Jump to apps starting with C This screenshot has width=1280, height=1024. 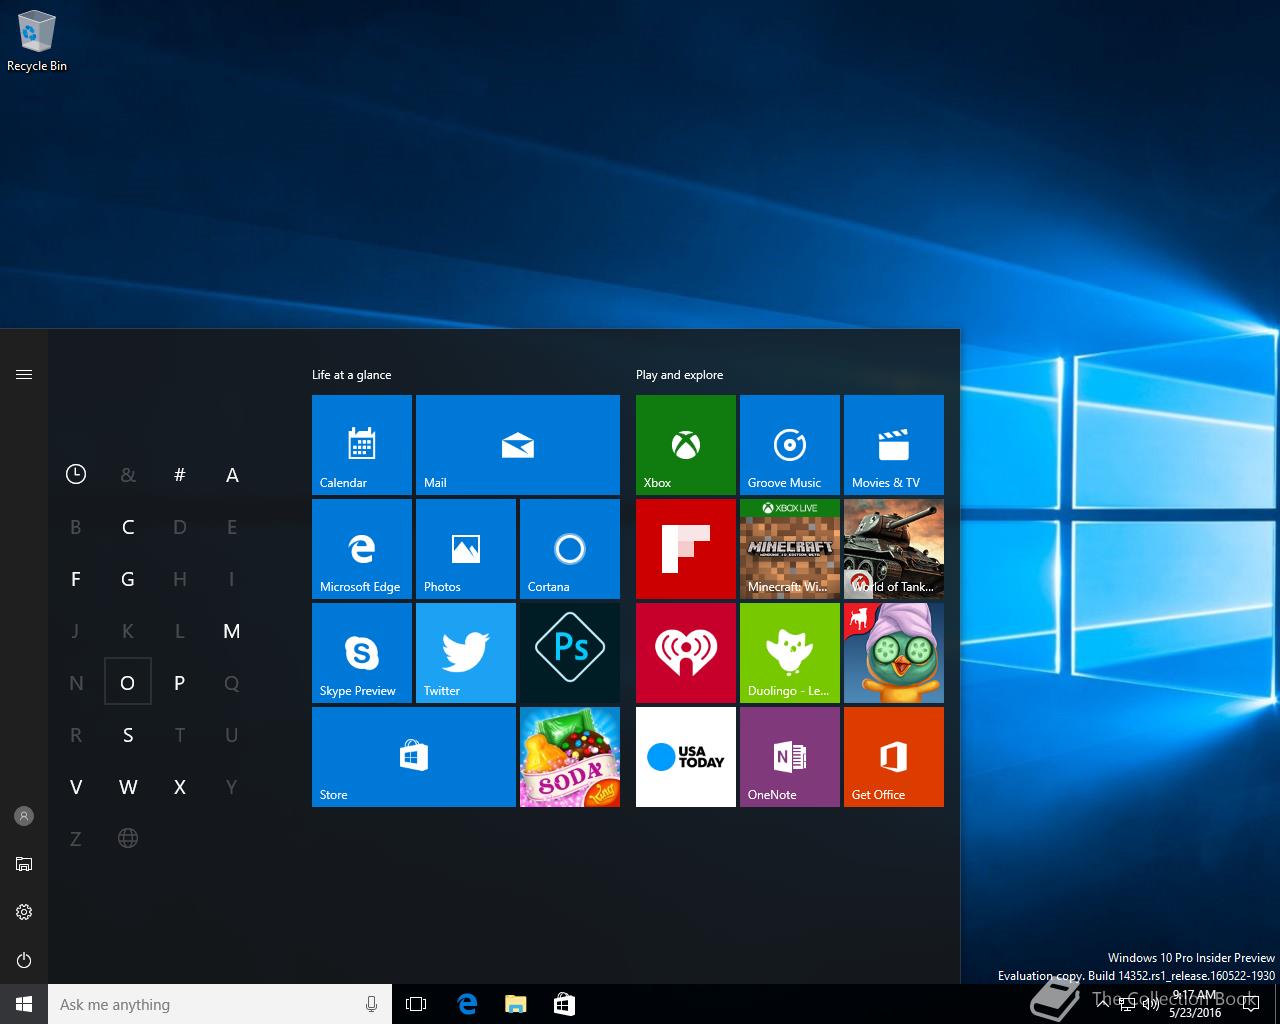[x=128, y=527]
